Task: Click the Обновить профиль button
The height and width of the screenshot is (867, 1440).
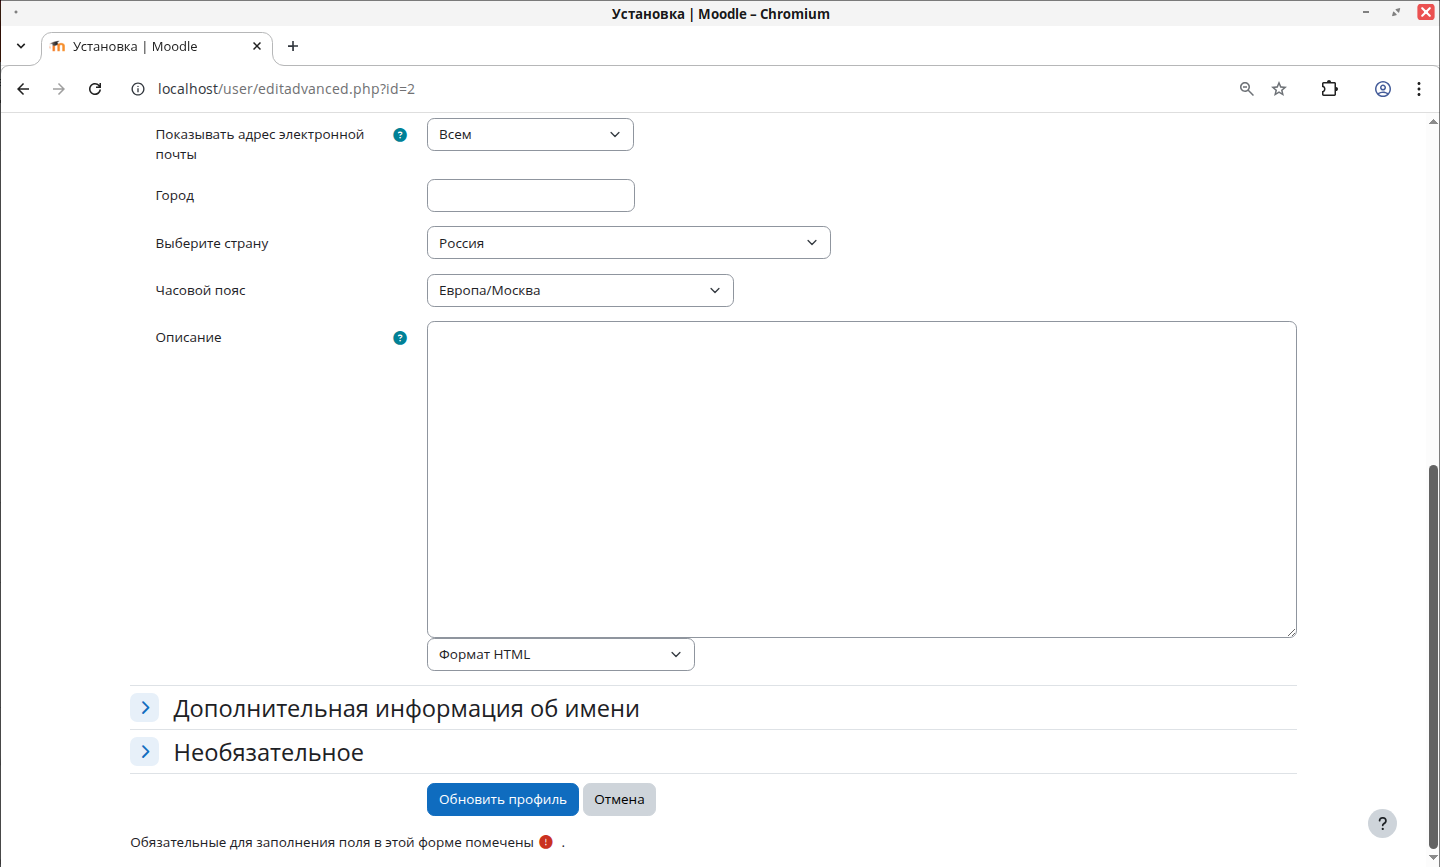Action: coord(502,800)
